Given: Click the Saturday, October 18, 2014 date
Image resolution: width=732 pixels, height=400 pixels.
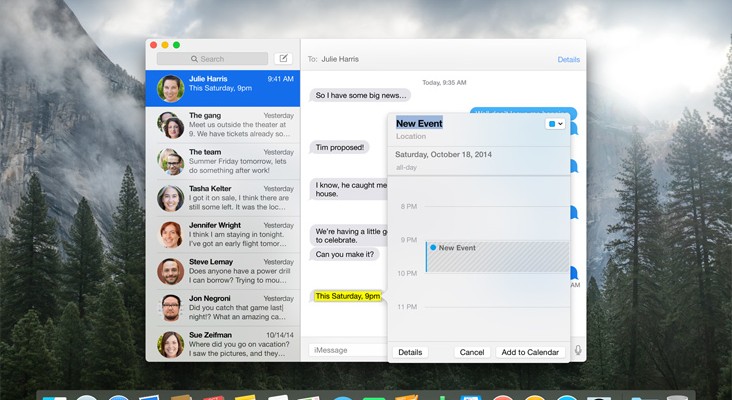Looking at the screenshot, I should coord(445,155).
